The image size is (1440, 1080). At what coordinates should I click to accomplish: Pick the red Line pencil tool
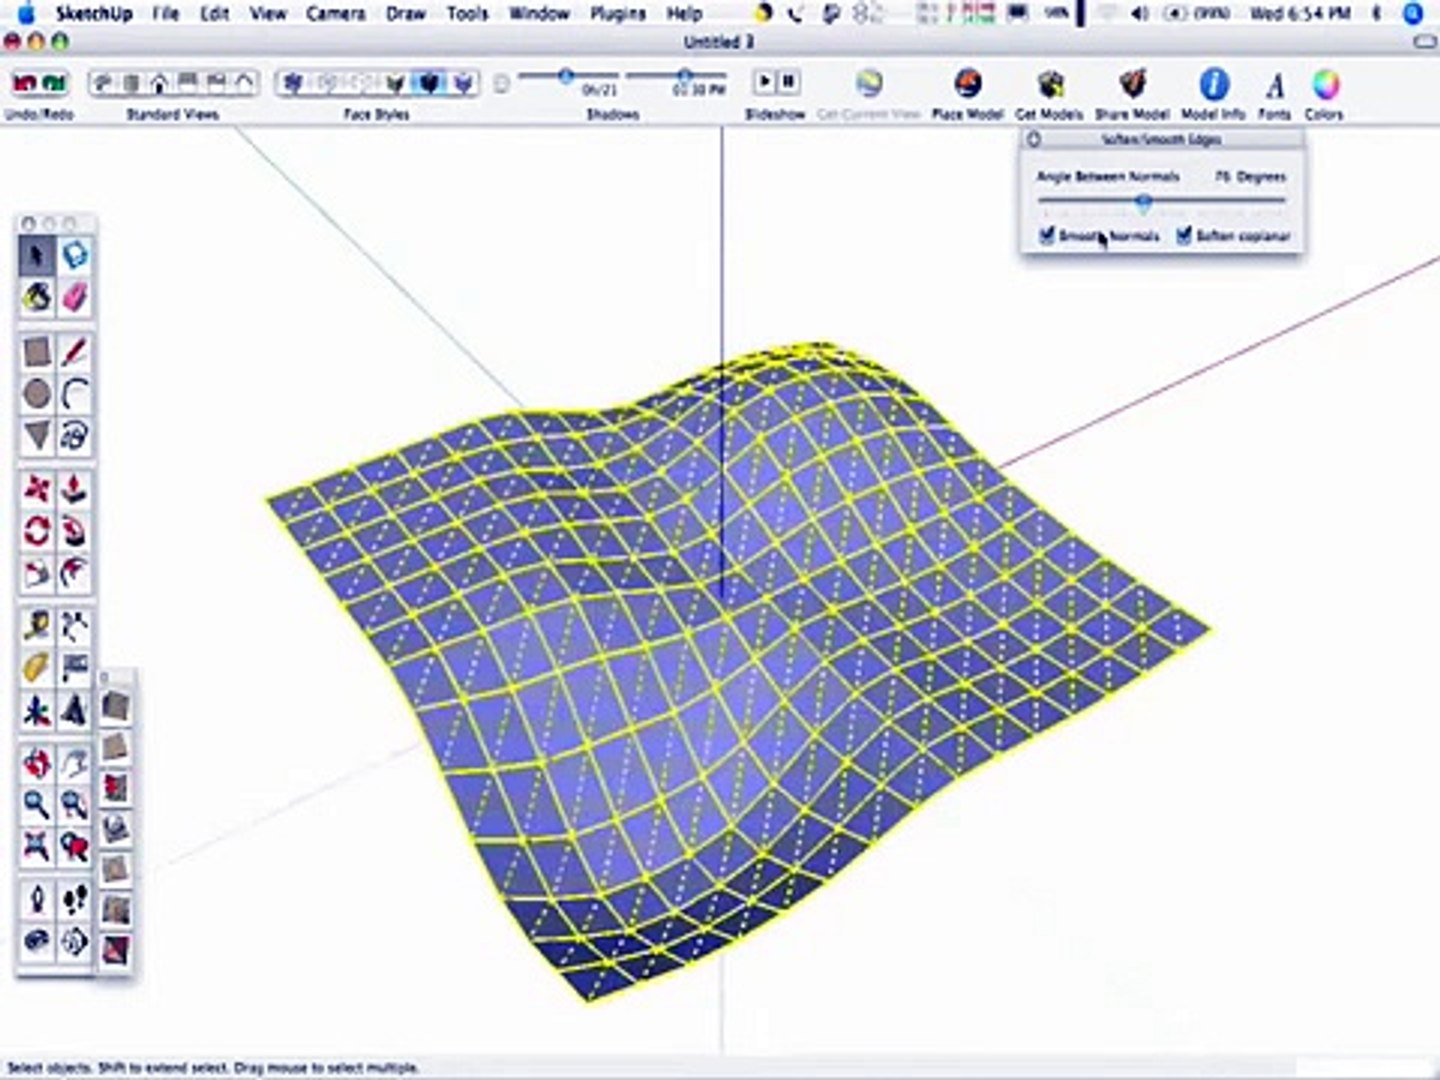pyautogui.click(x=75, y=352)
